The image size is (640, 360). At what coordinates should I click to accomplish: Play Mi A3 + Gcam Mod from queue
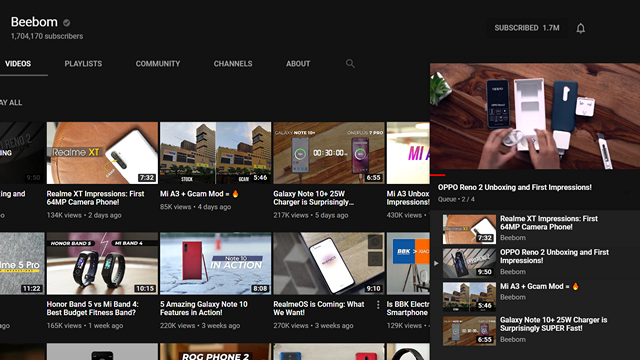click(469, 297)
